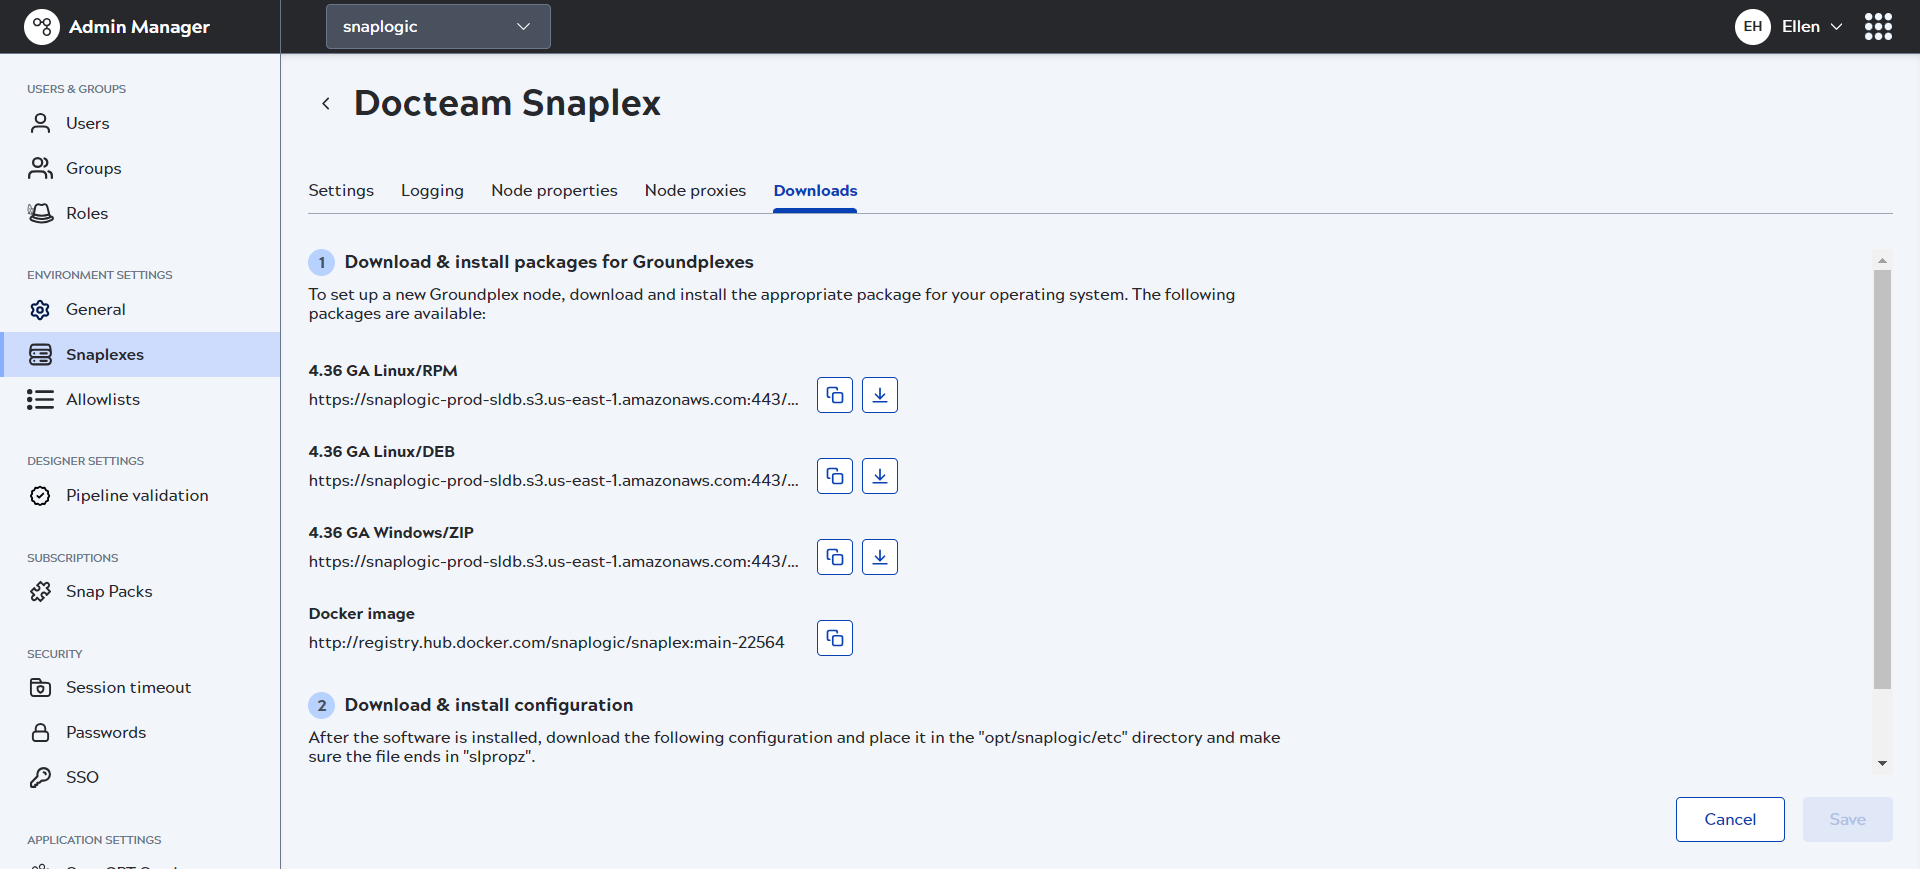Click the Save button

coord(1846,819)
